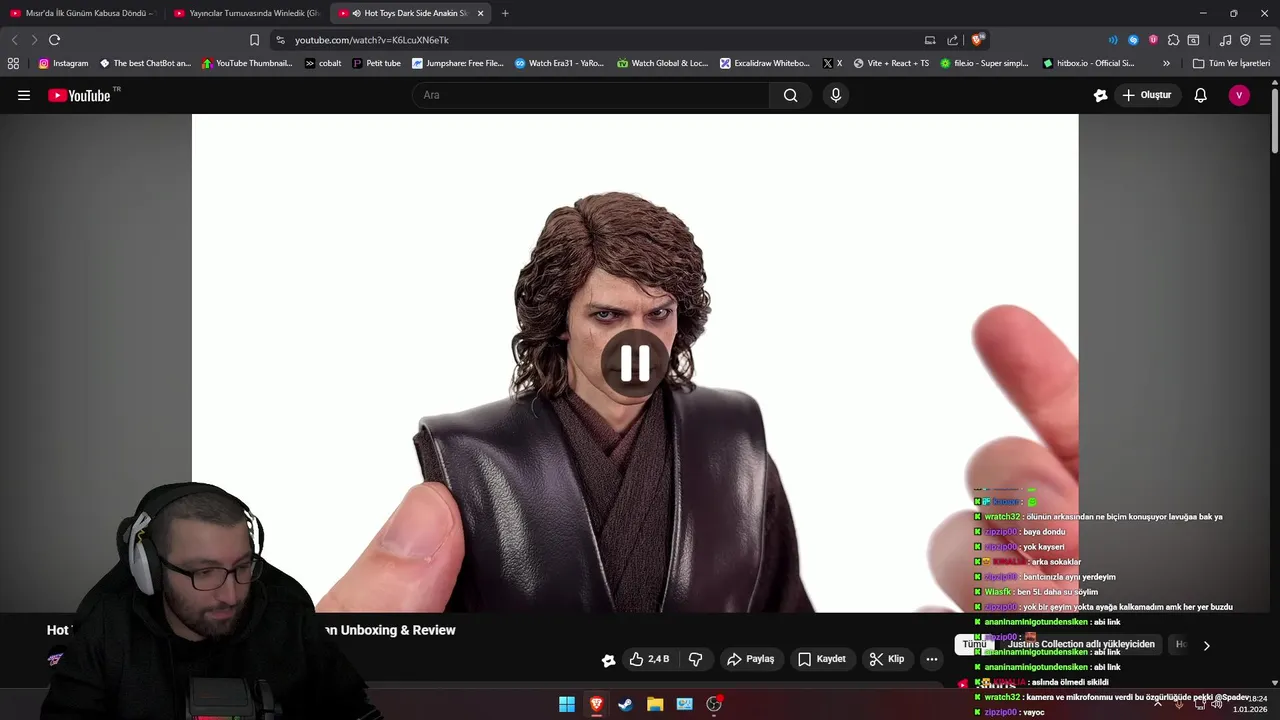Open the YouTube hamburger guide menu
Screen dimensions: 1280x720
click(24, 95)
